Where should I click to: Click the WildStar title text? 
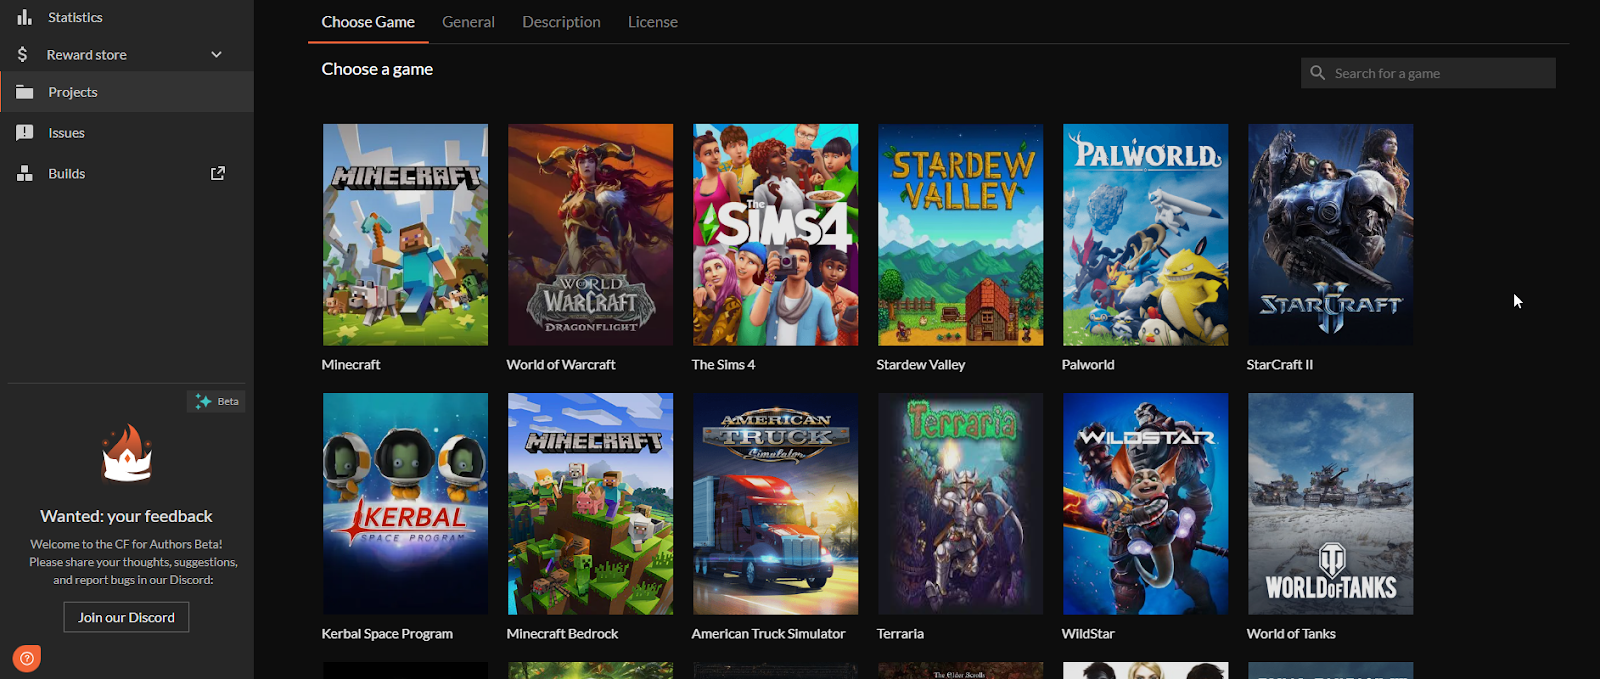click(x=1088, y=634)
